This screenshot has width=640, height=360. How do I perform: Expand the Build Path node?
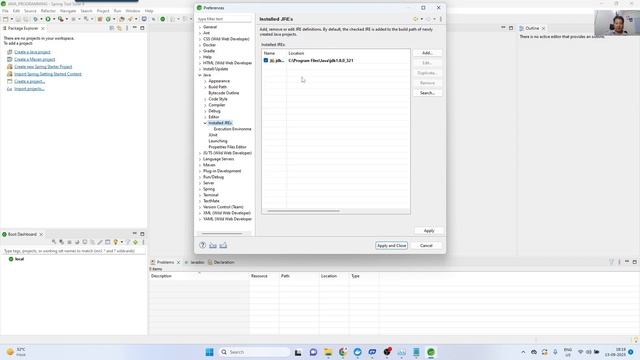205,87
